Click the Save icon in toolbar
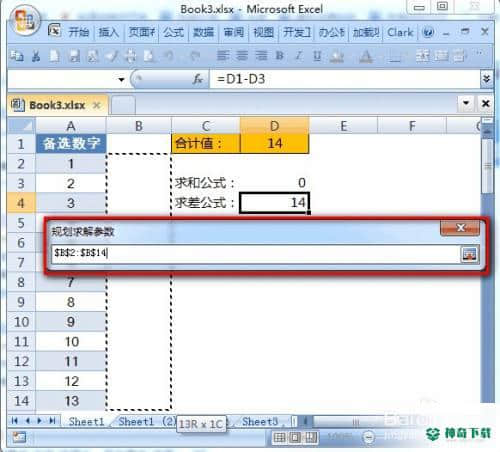500x452 pixels. tap(74, 56)
